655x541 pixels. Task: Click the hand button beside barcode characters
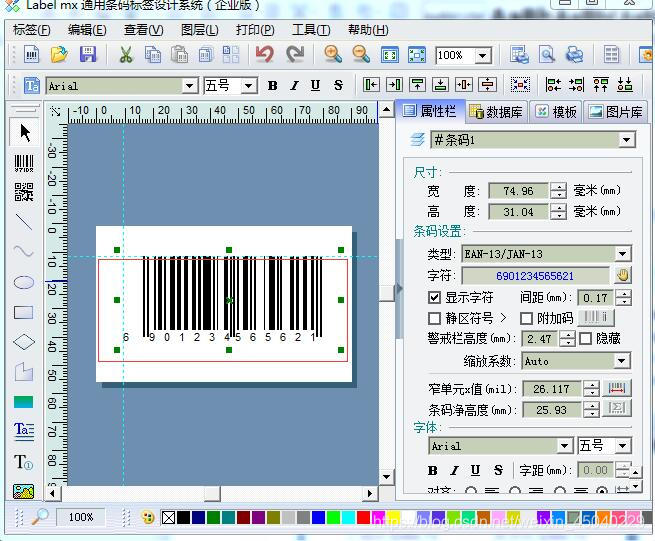(x=622, y=275)
